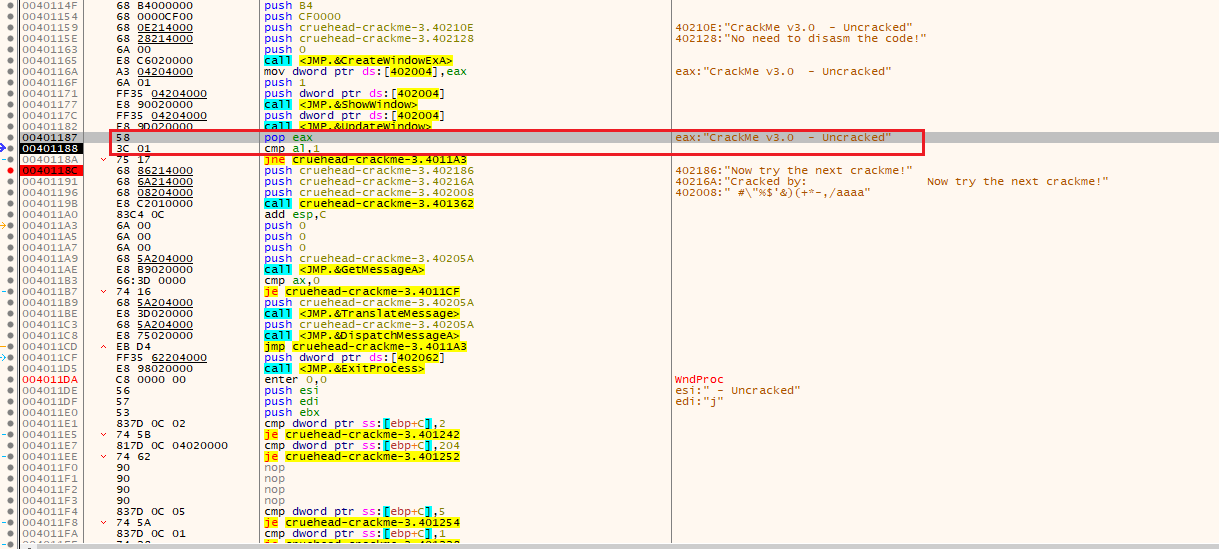Select the call to UpdateWindow
Screen dimensions: 1219x549
[x=348, y=126]
